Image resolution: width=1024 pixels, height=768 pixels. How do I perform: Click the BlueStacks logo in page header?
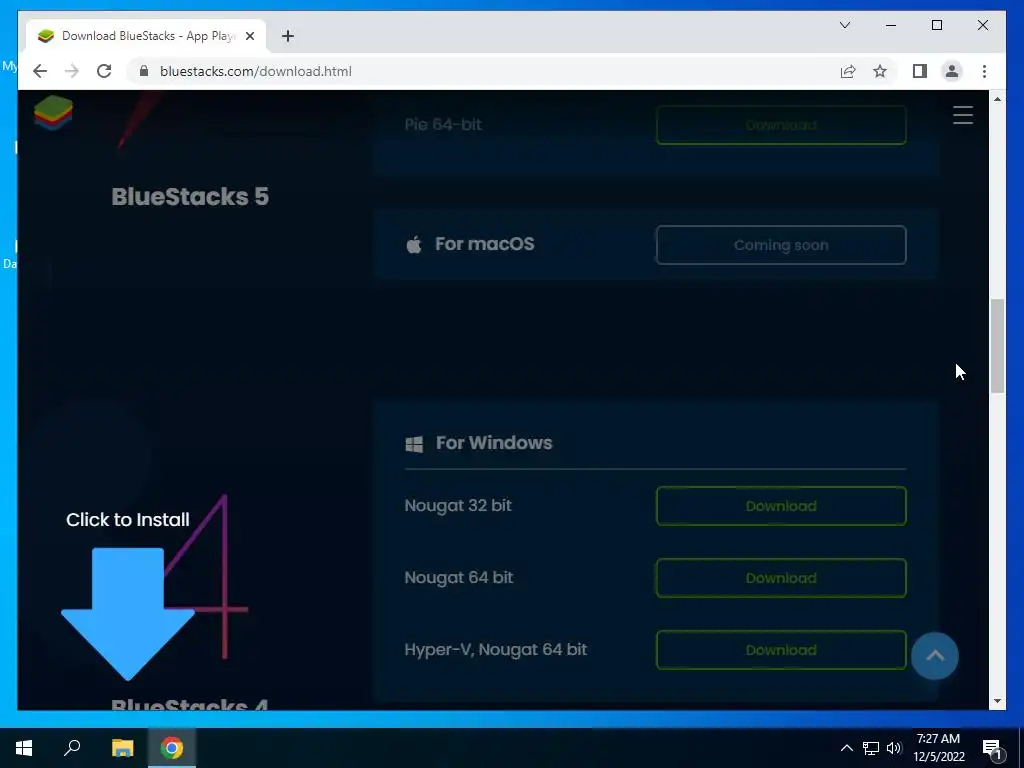point(54,112)
